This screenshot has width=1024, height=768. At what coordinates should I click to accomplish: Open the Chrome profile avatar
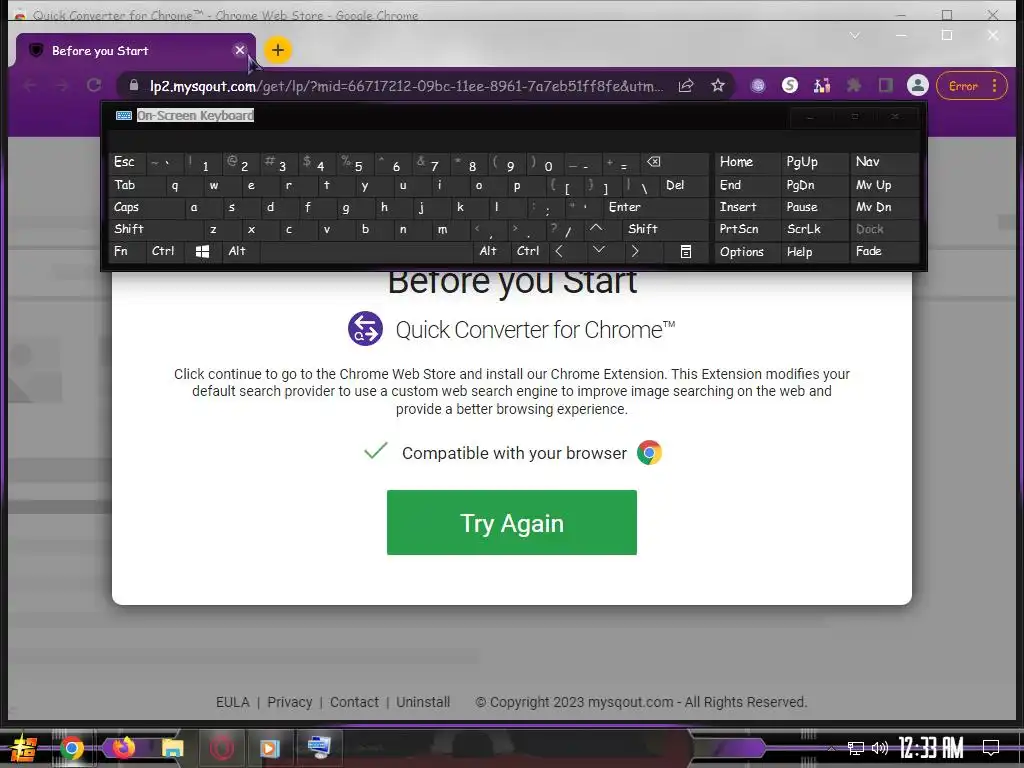pos(918,86)
